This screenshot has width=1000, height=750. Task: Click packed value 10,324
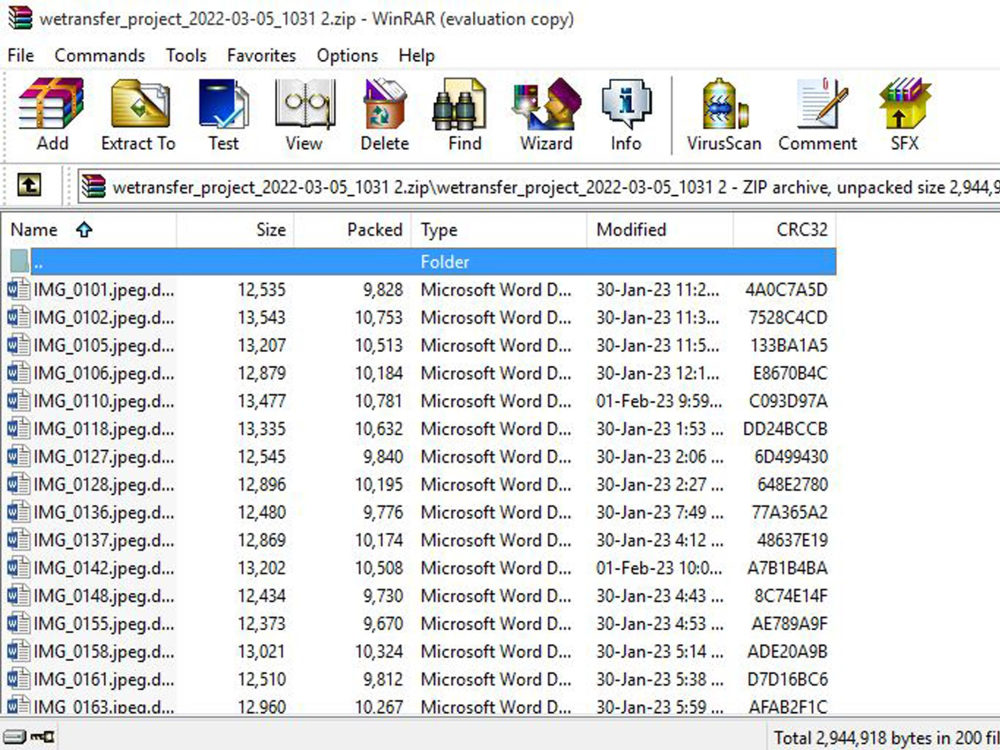tap(379, 652)
